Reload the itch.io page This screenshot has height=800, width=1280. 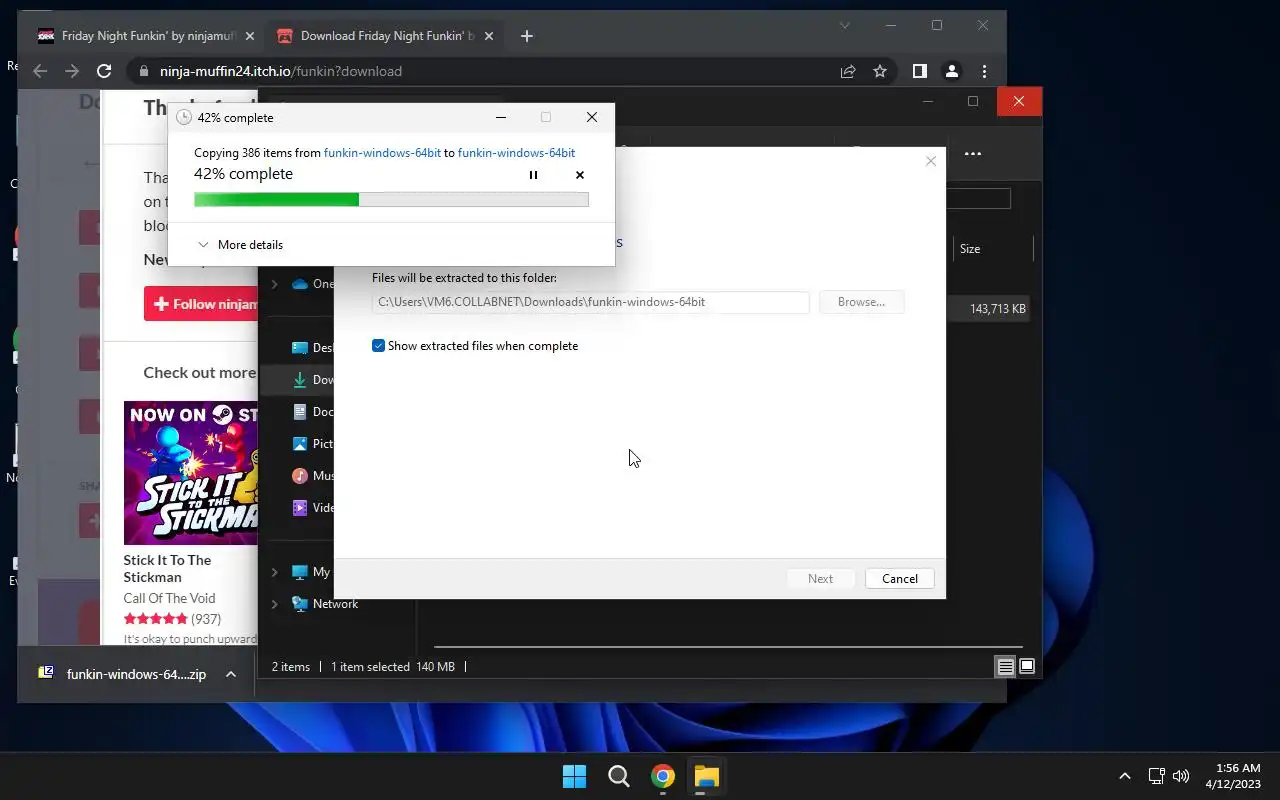point(104,71)
